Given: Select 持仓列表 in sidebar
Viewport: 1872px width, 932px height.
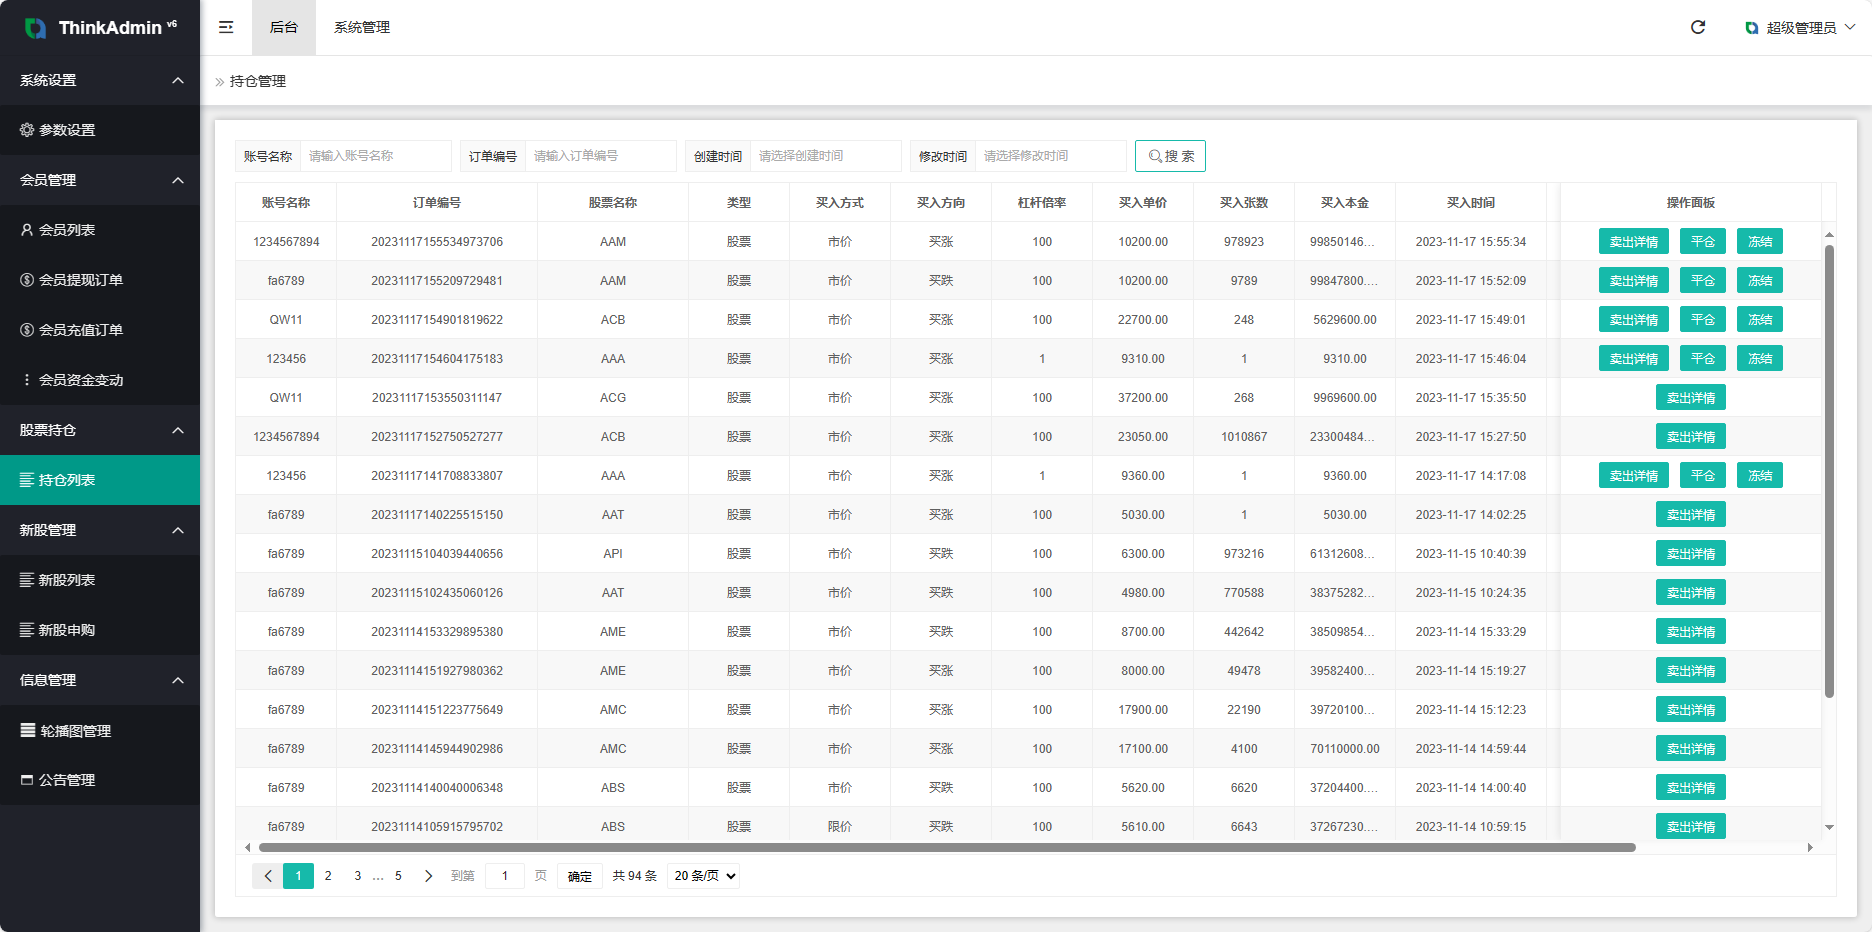Looking at the screenshot, I should click(100, 480).
